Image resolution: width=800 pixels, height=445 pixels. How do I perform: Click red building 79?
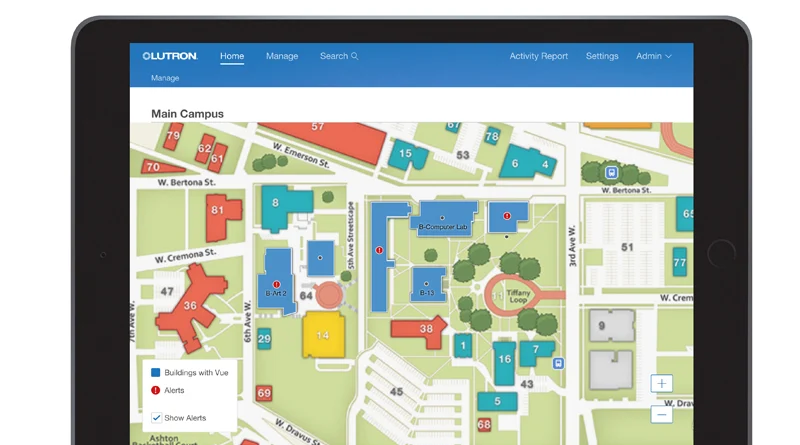click(173, 137)
